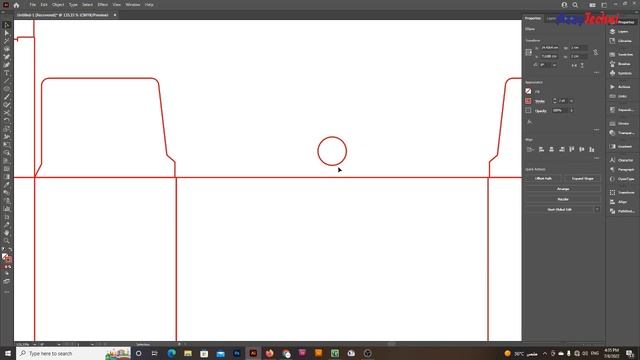Select the Ellipse shape tool
The image size is (640, 360).
tap(7, 89)
